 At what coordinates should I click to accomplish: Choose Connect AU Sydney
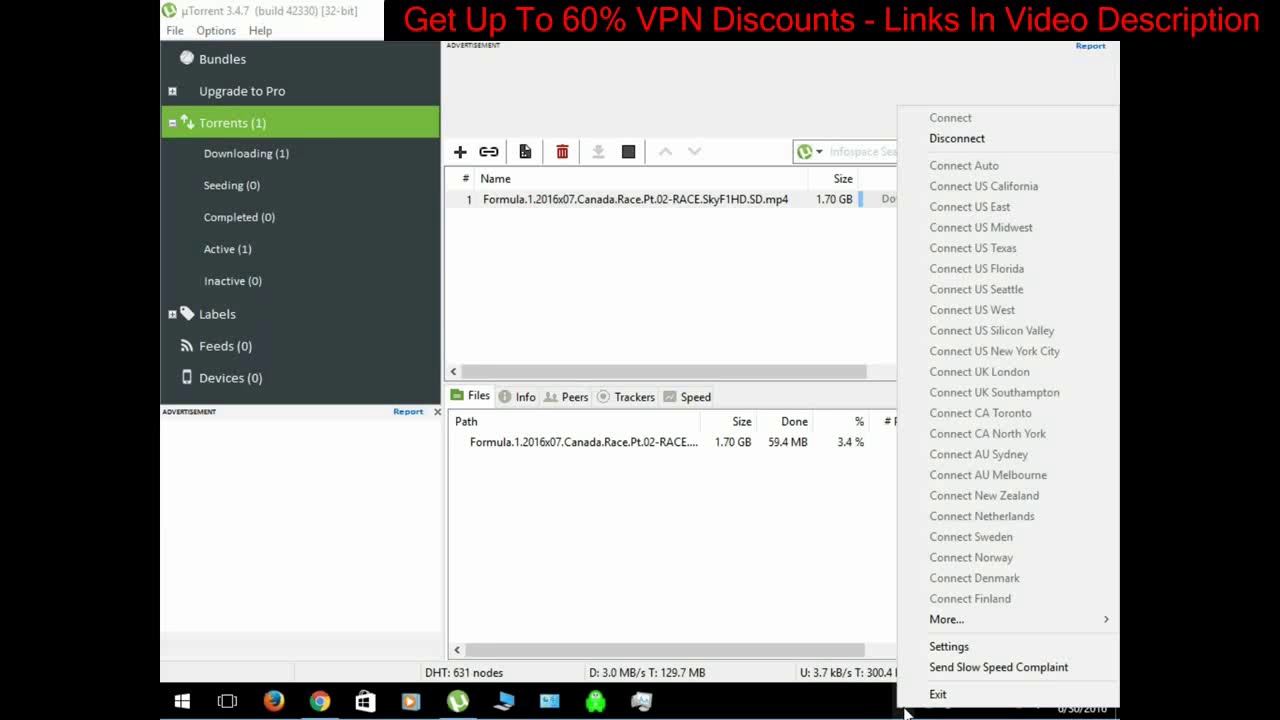978,455
